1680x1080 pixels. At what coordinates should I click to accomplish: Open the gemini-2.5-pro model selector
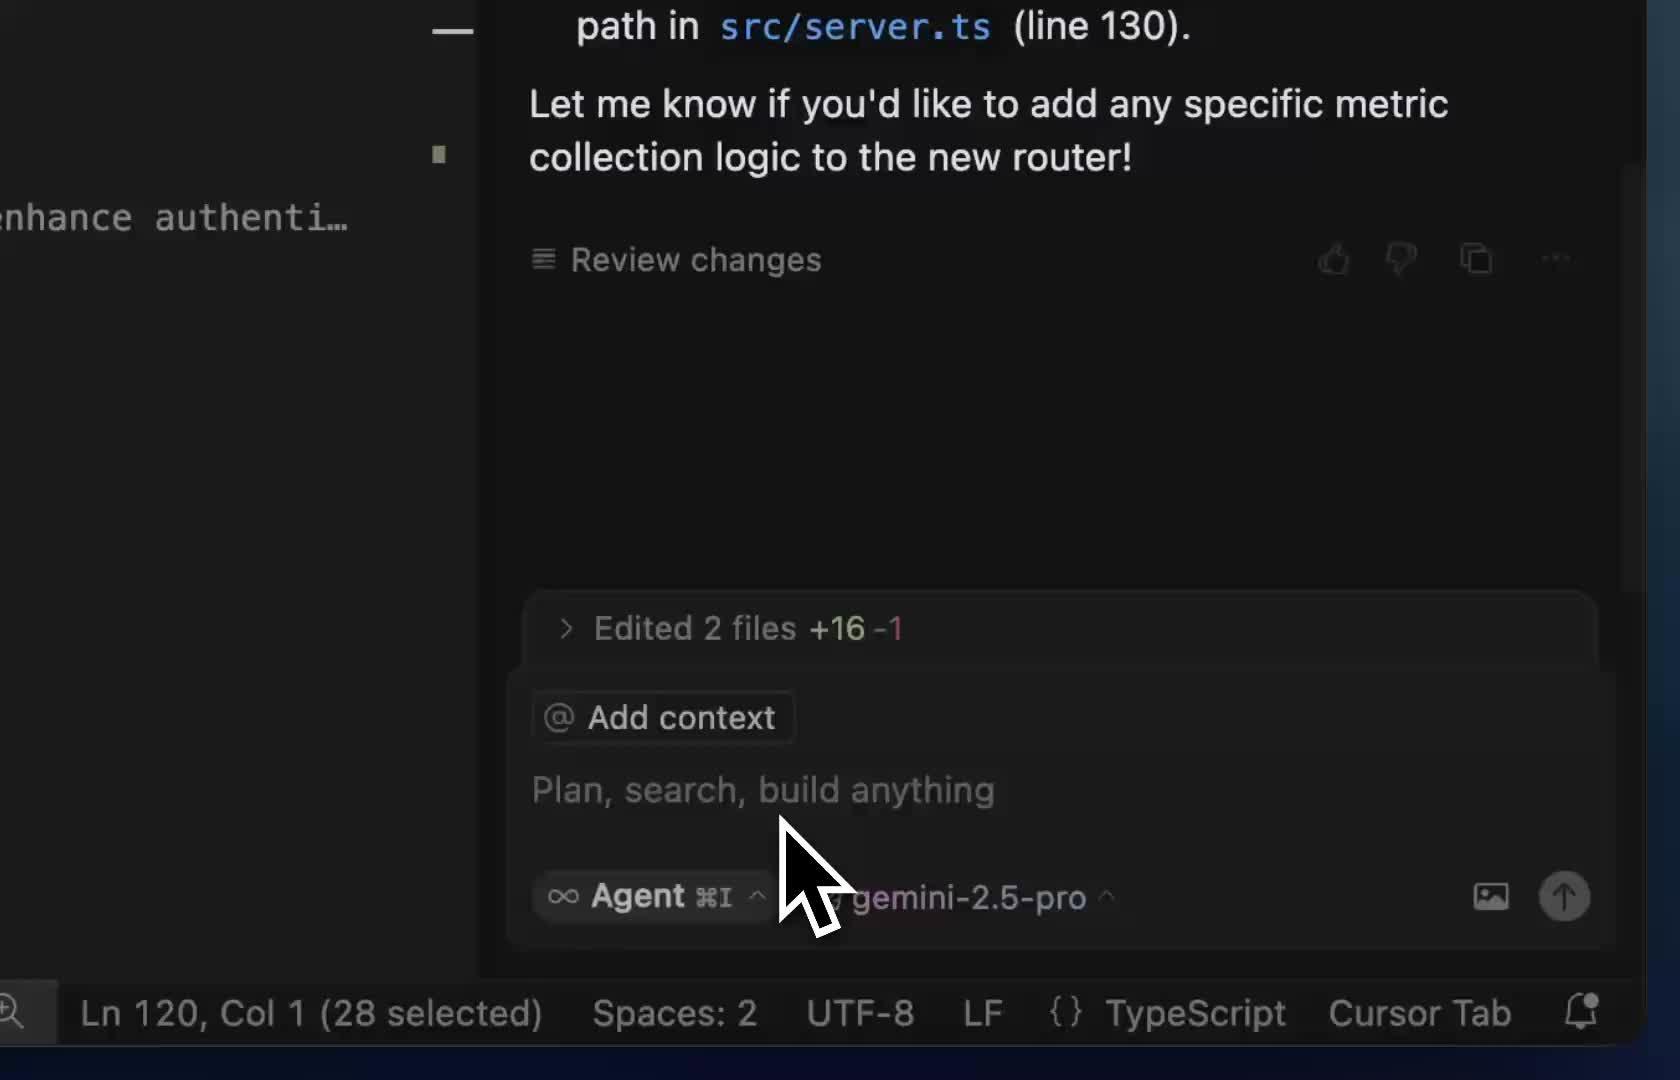(970, 898)
